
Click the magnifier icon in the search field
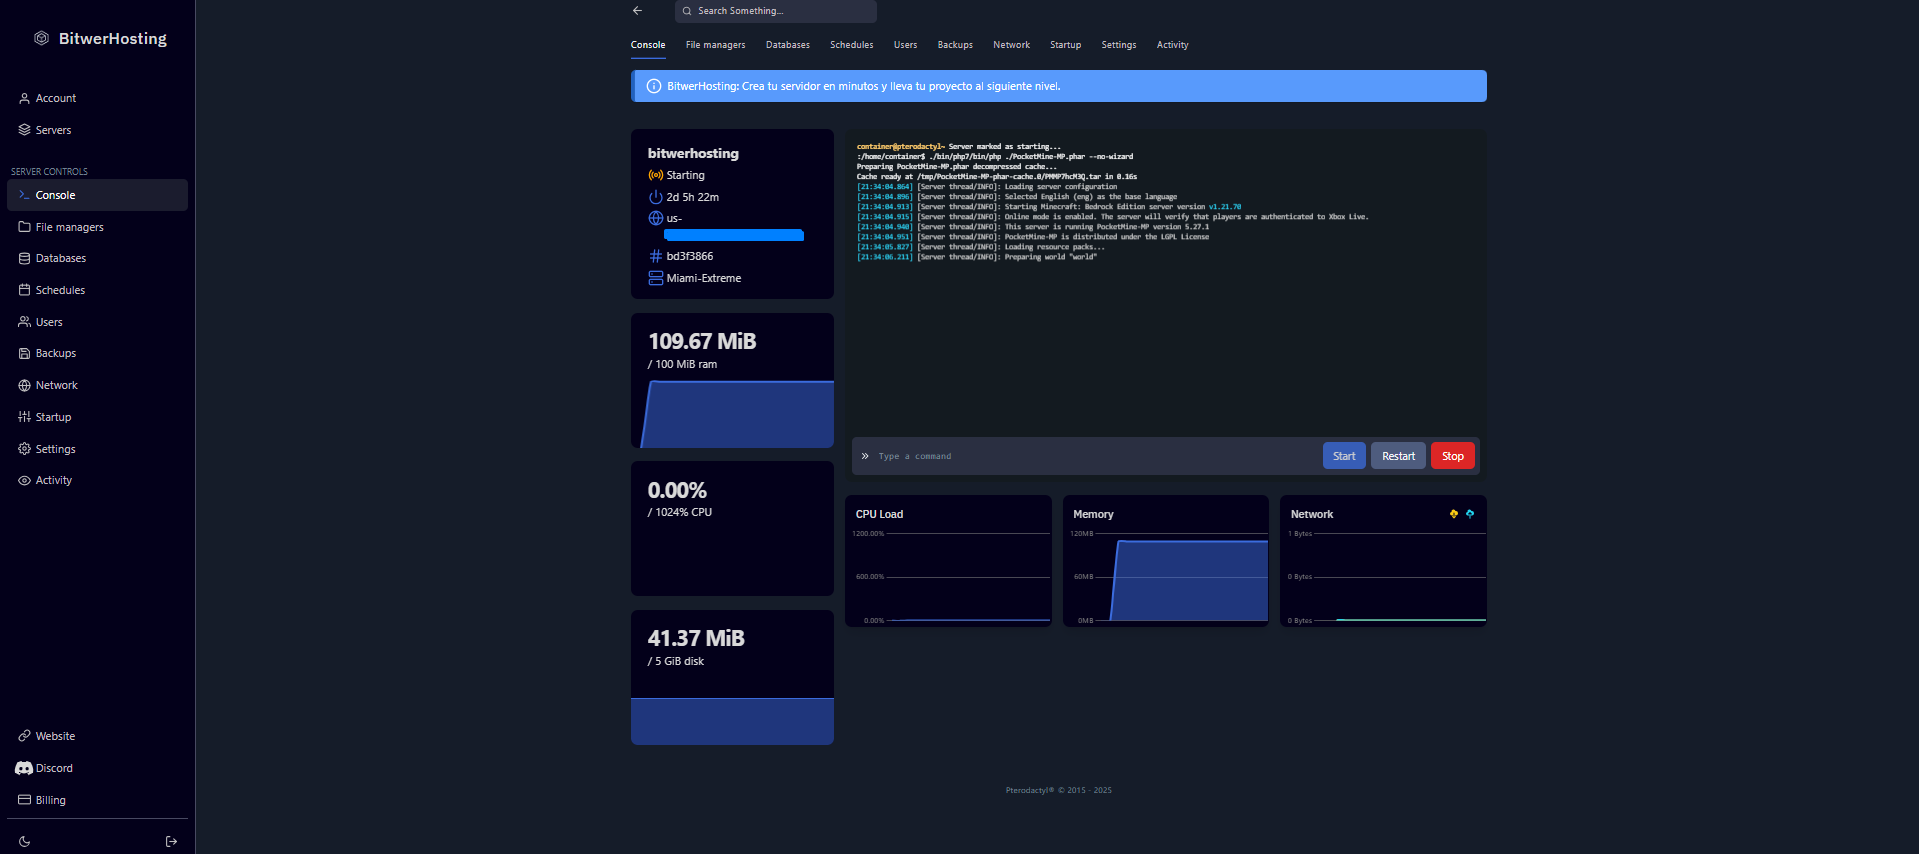[687, 11]
